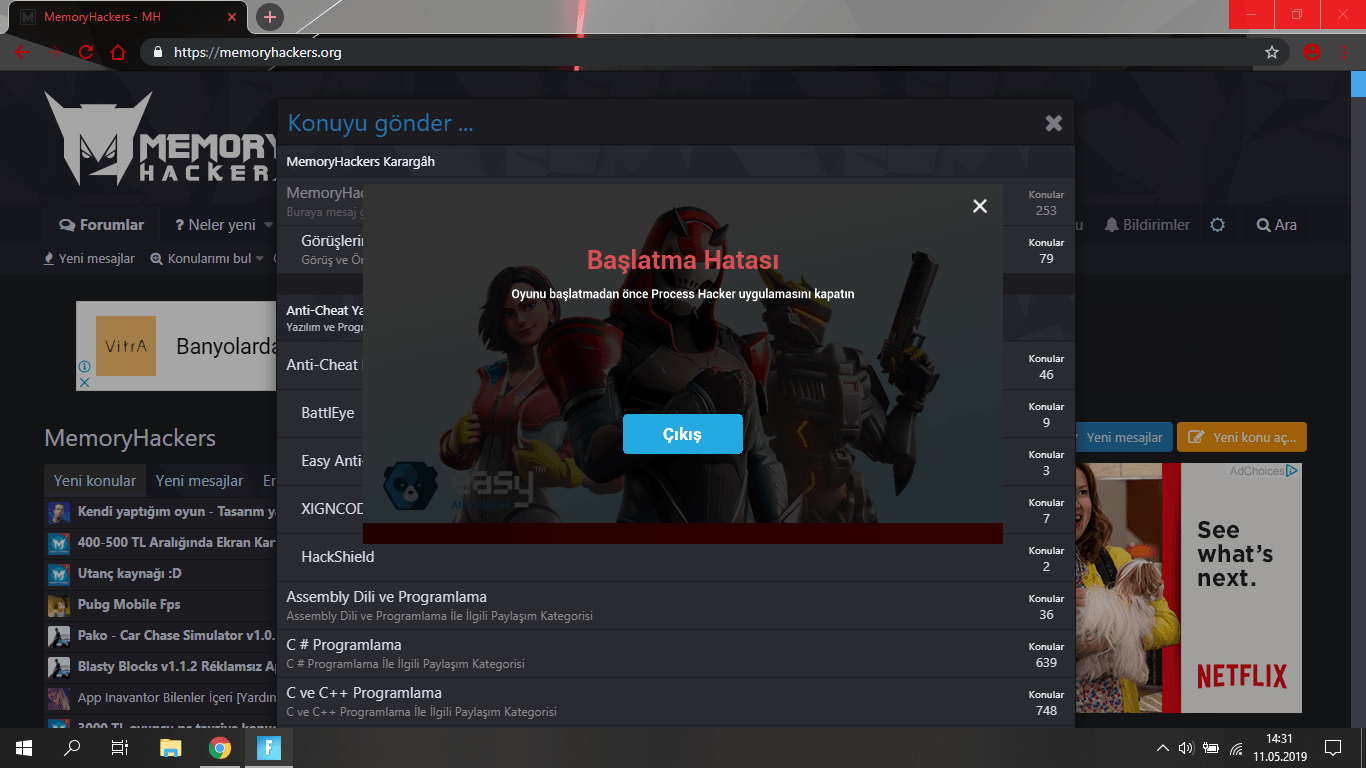Viewport: 1366px width, 768px height.
Task: Open the topic Utanç kaynağı :D
Action: (130, 574)
